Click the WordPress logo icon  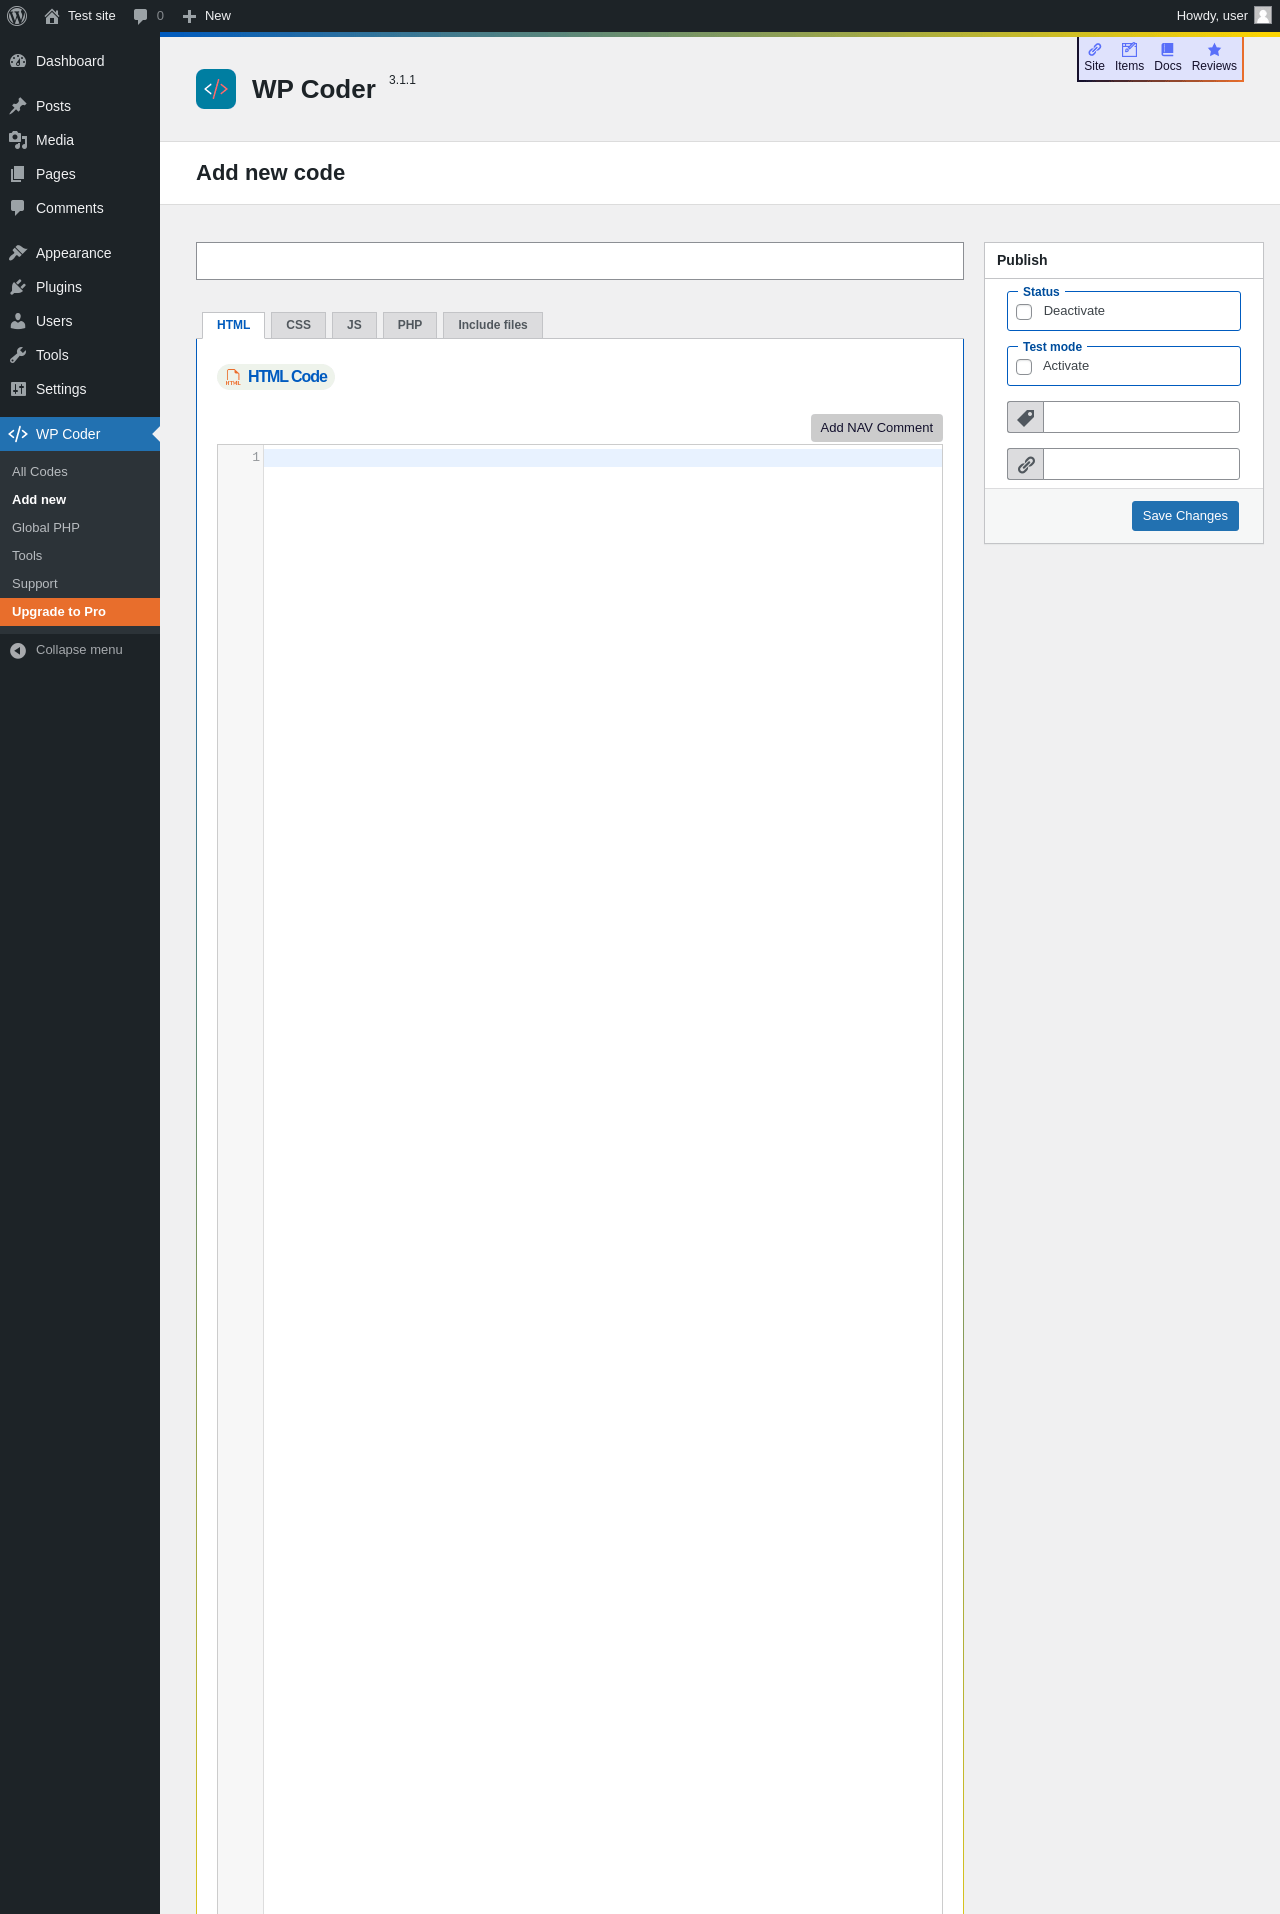[x=17, y=16]
